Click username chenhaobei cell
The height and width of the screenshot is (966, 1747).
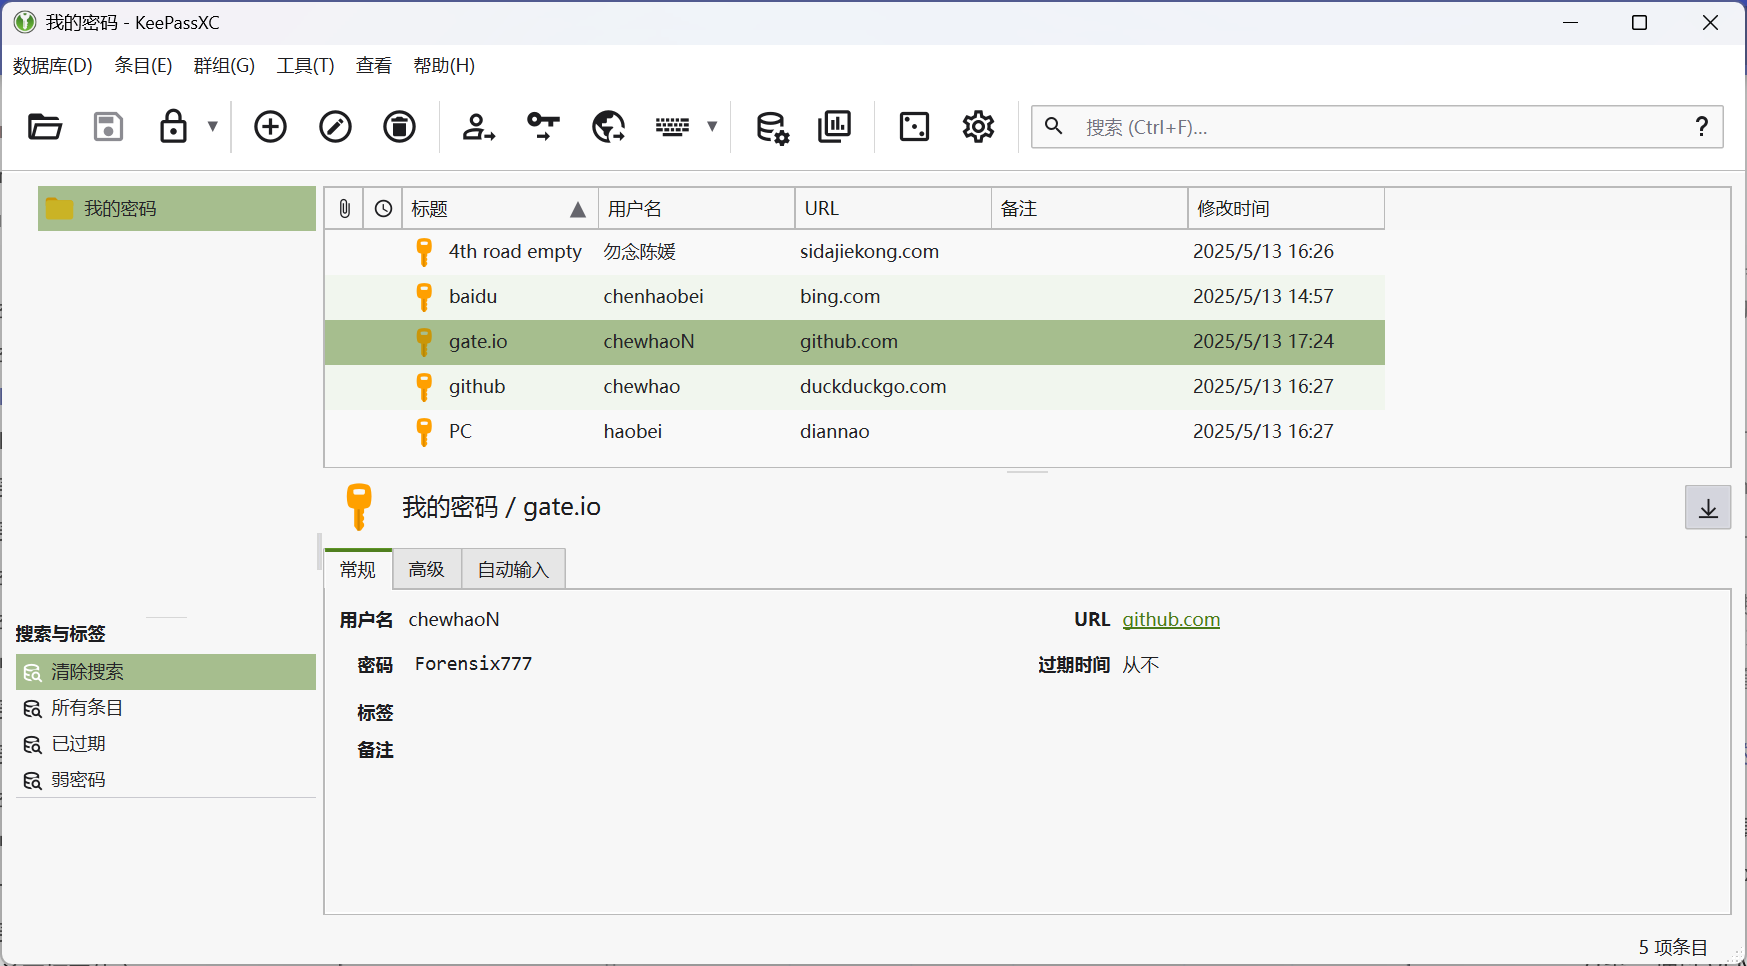[x=653, y=297]
